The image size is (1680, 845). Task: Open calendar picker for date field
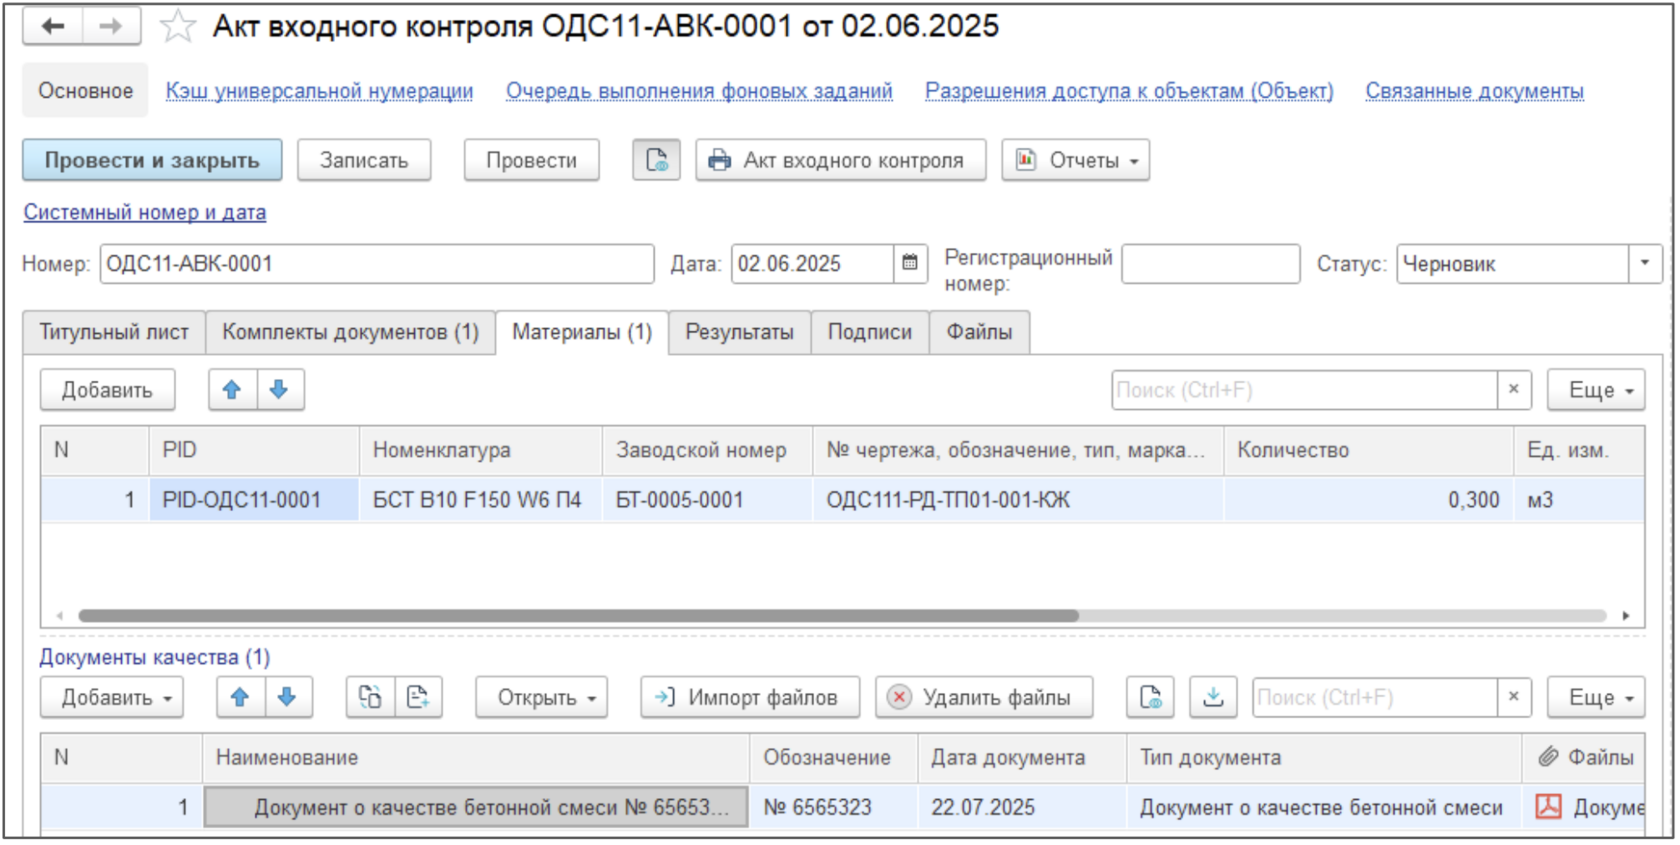coord(910,264)
